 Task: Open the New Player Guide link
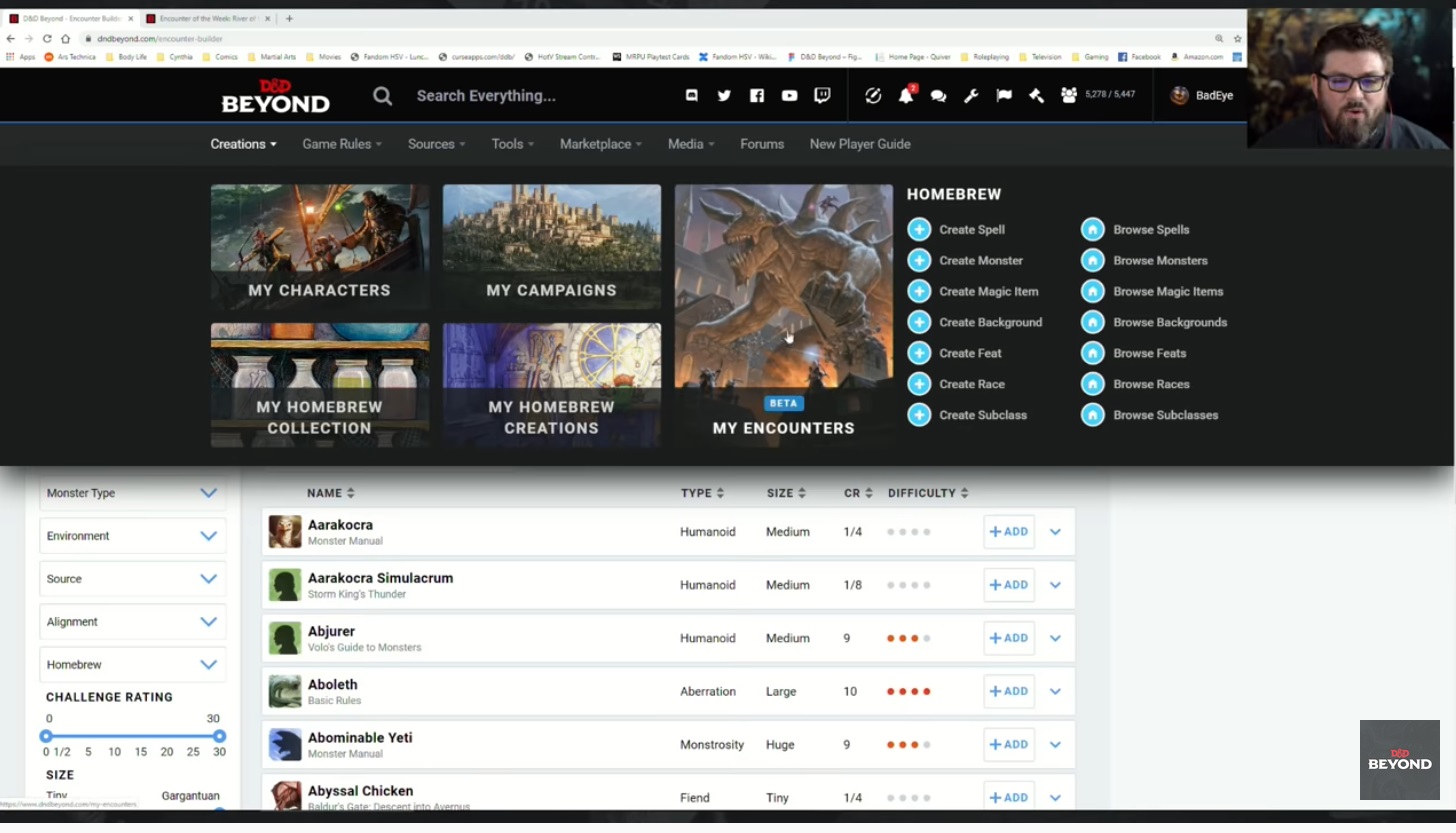[x=860, y=144]
